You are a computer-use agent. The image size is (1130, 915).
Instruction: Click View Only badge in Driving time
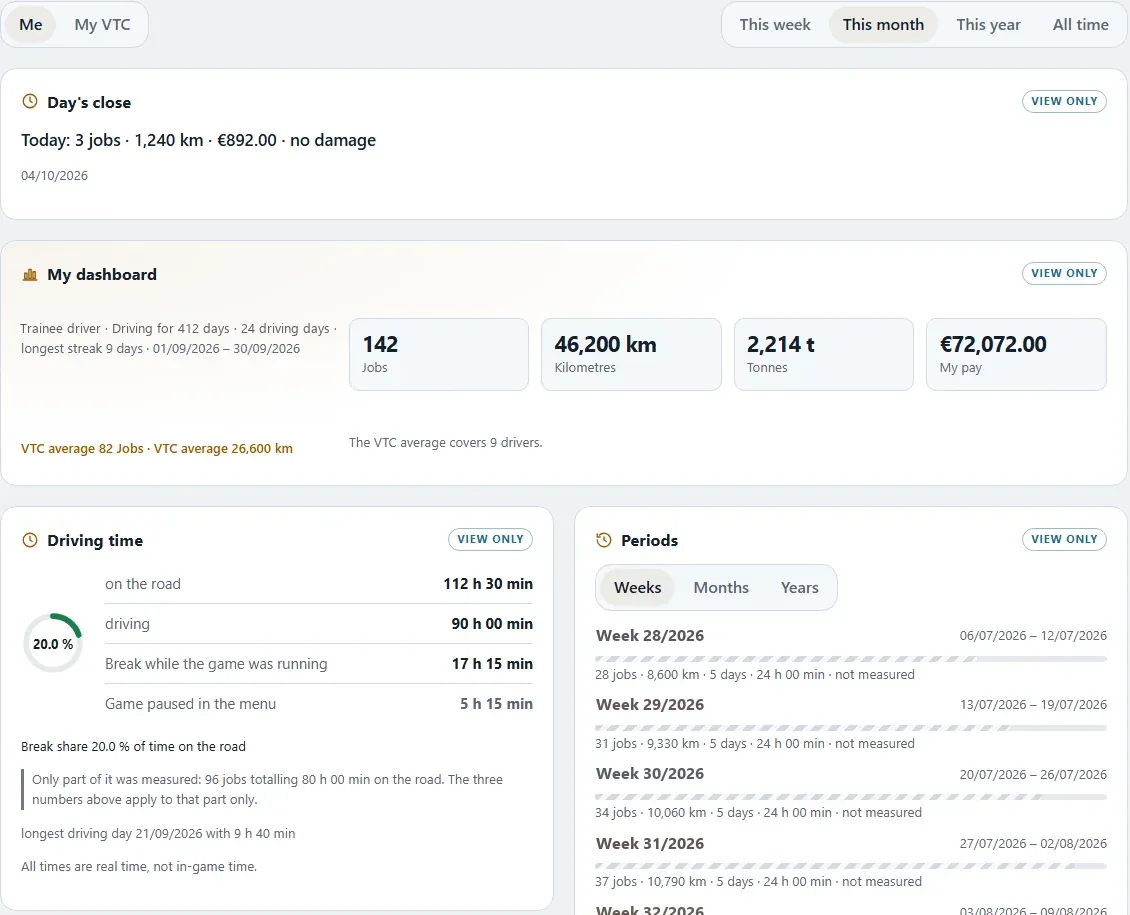click(490, 540)
